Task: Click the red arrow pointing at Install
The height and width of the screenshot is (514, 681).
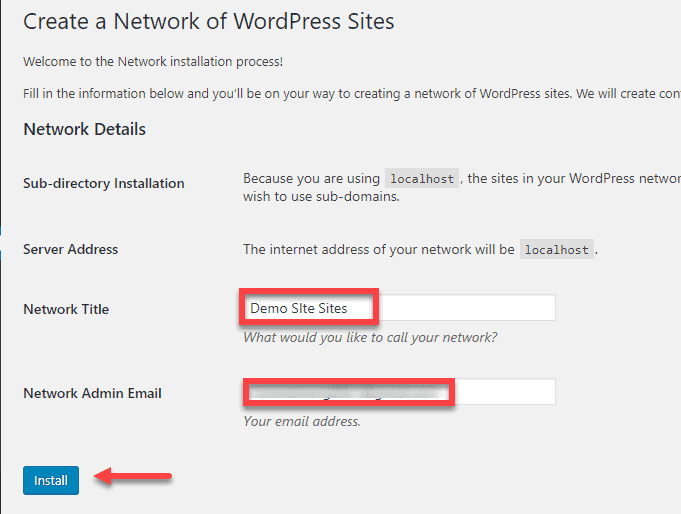Action: pyautogui.click(x=133, y=478)
